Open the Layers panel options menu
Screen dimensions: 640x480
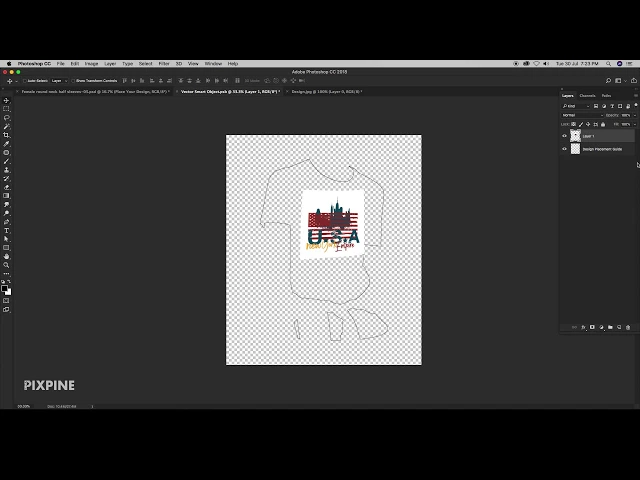pos(636,96)
